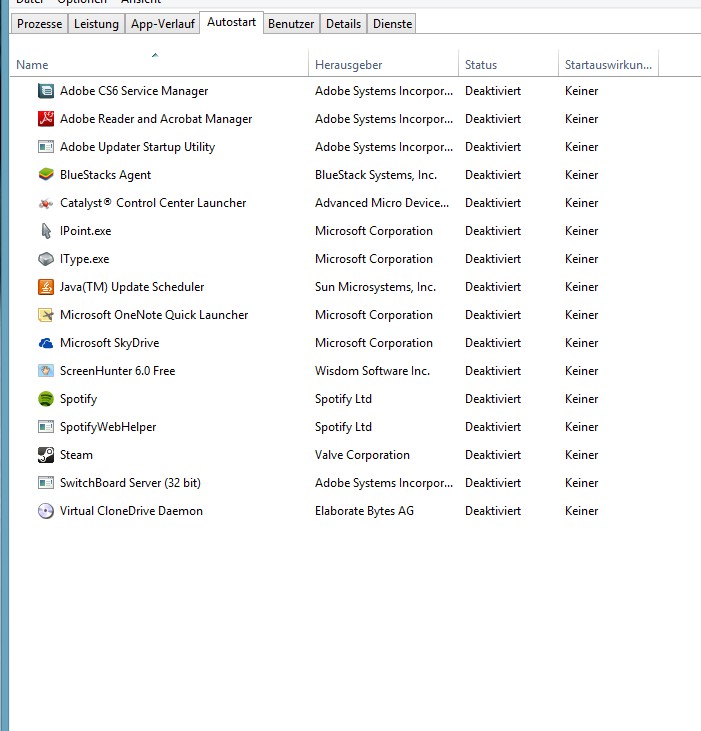The height and width of the screenshot is (731, 701).
Task: Click the Adobe Reader and Acrobat Manager icon
Action: [46, 119]
